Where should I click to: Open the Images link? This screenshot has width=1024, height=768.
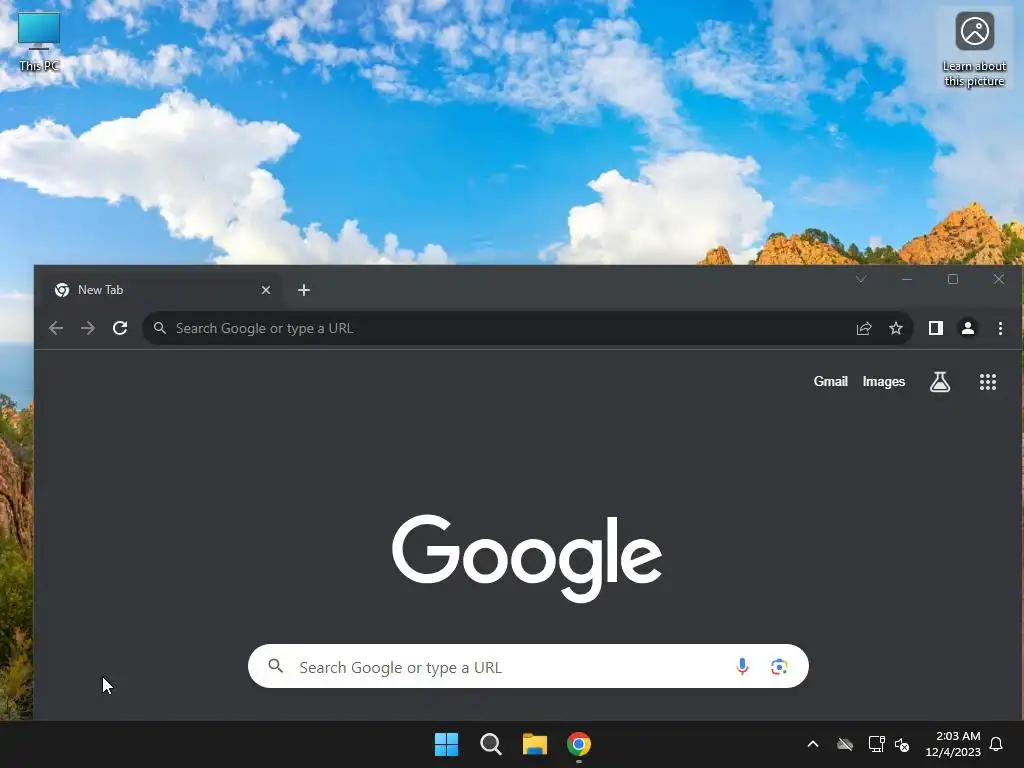[884, 382]
